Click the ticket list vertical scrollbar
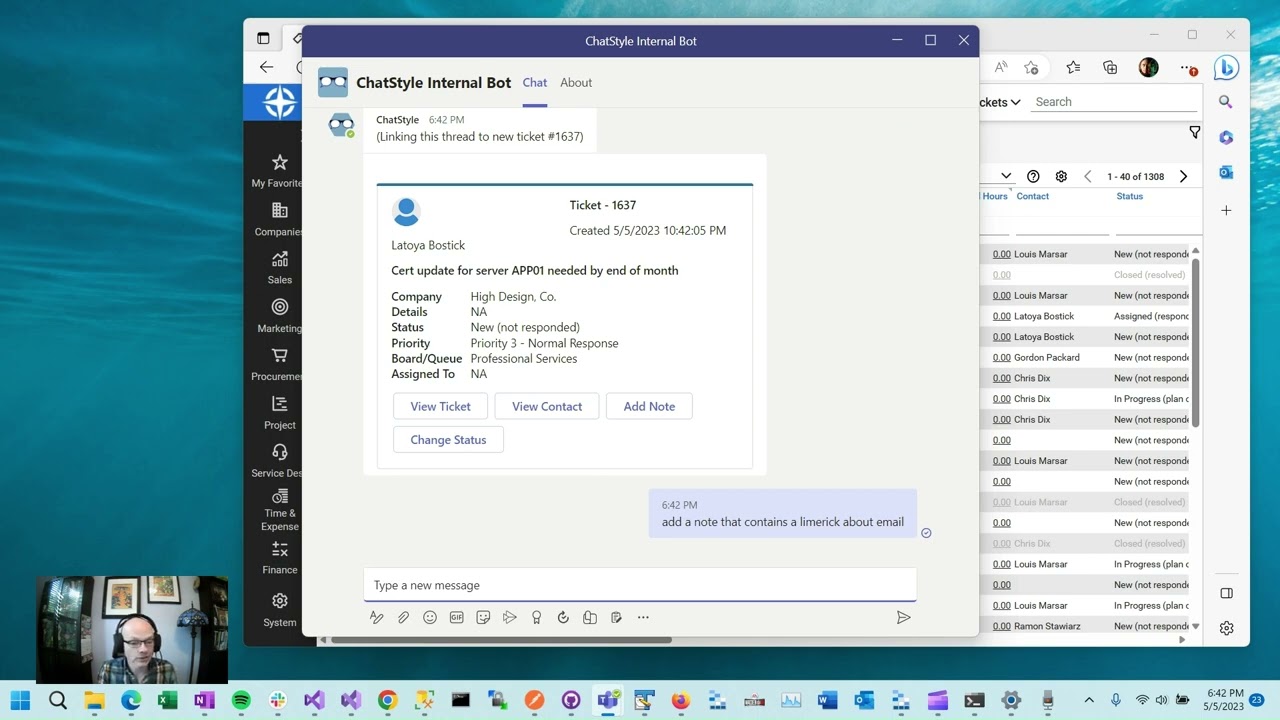Viewport: 1280px width, 720px height. coord(1195,342)
